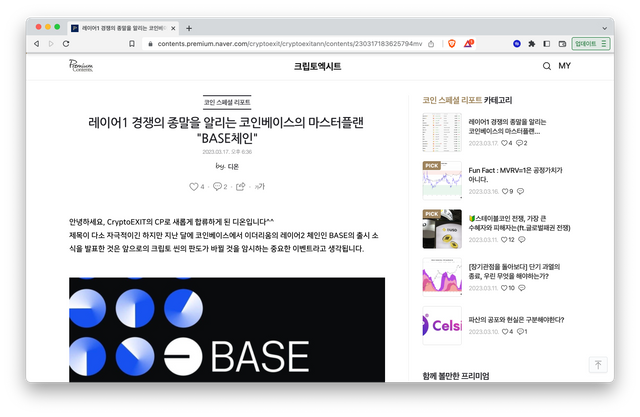The width and height of the screenshot is (640, 417).
Task: Bookmark this page with the bookmark icon
Action: pos(132,44)
